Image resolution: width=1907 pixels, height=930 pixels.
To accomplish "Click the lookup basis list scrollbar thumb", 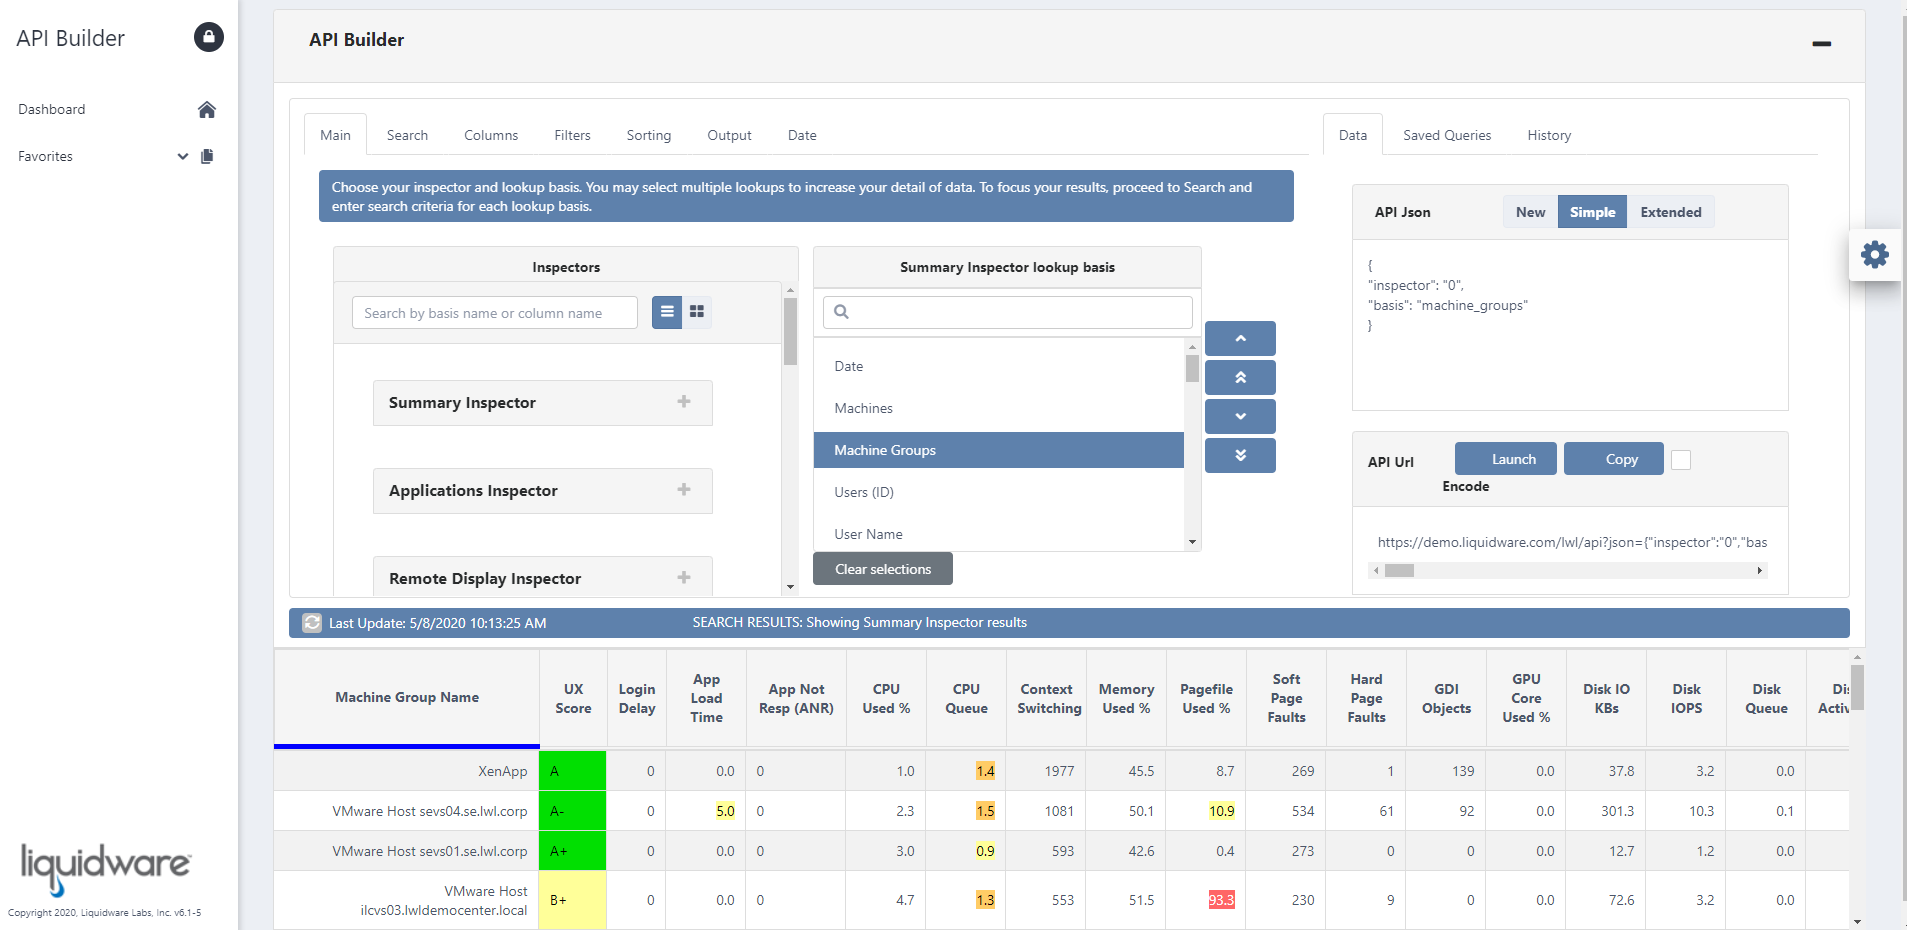I will 1192,368.
